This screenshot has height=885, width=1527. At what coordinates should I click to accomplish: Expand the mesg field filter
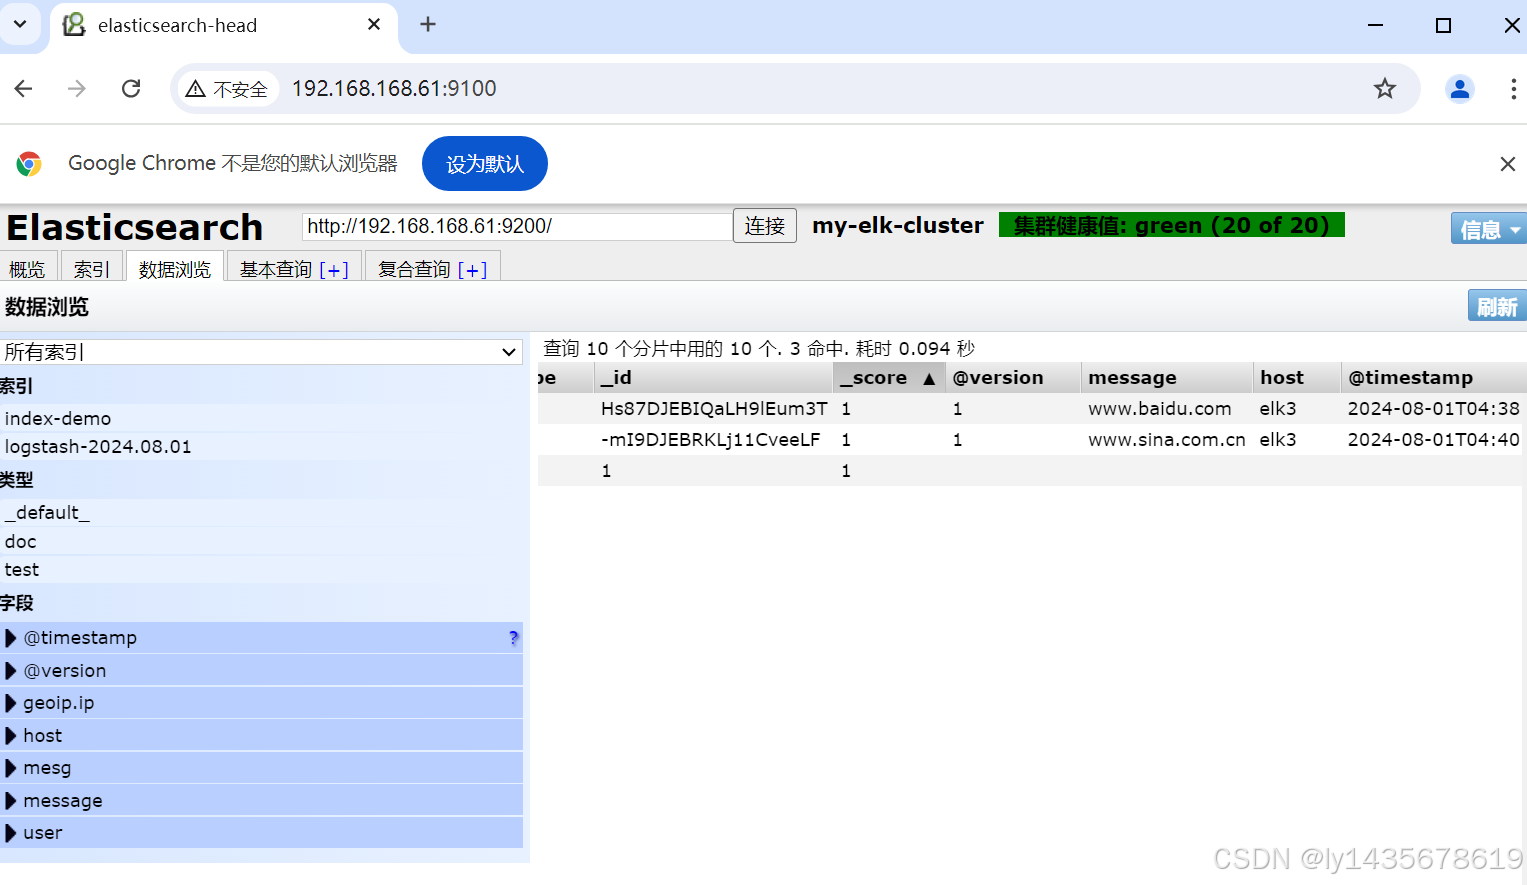11,768
